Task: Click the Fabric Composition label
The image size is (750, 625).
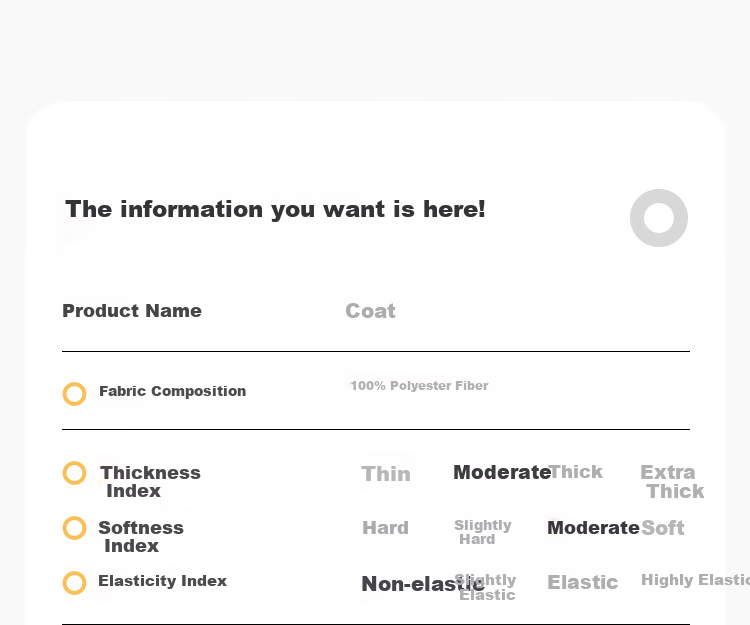Action: pos(173,391)
